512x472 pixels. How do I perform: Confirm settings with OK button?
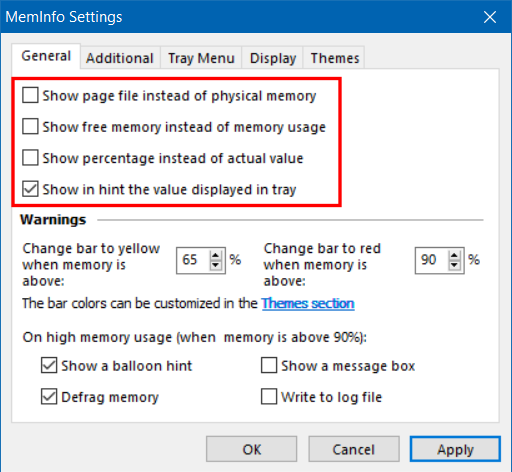pyautogui.click(x=252, y=449)
